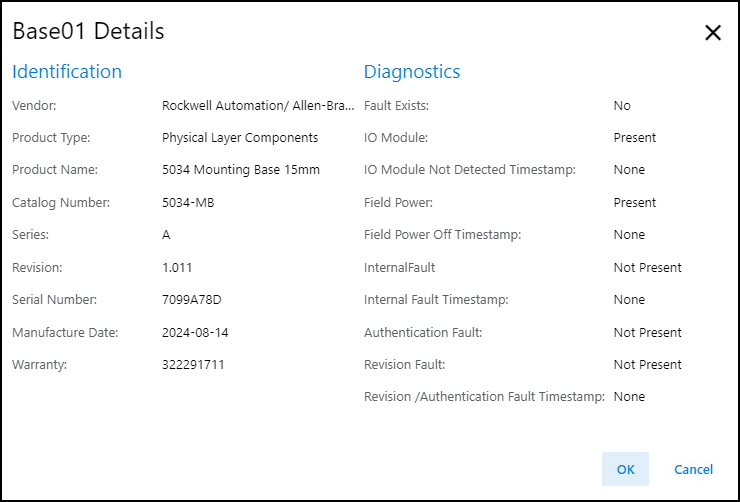The image size is (740, 502).
Task: Select the InternalFault status Not Present
Action: [647, 268]
